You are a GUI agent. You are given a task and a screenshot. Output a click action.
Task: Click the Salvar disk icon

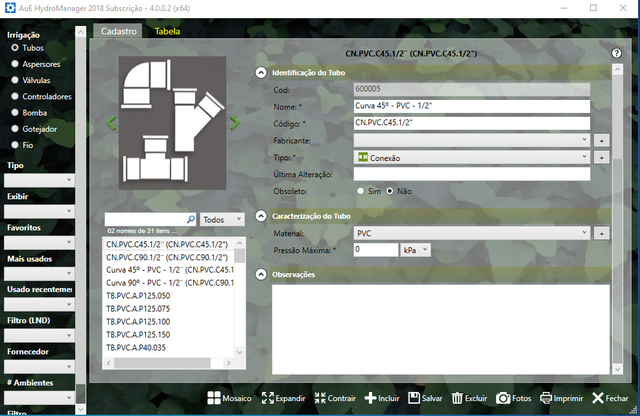[x=414, y=398]
